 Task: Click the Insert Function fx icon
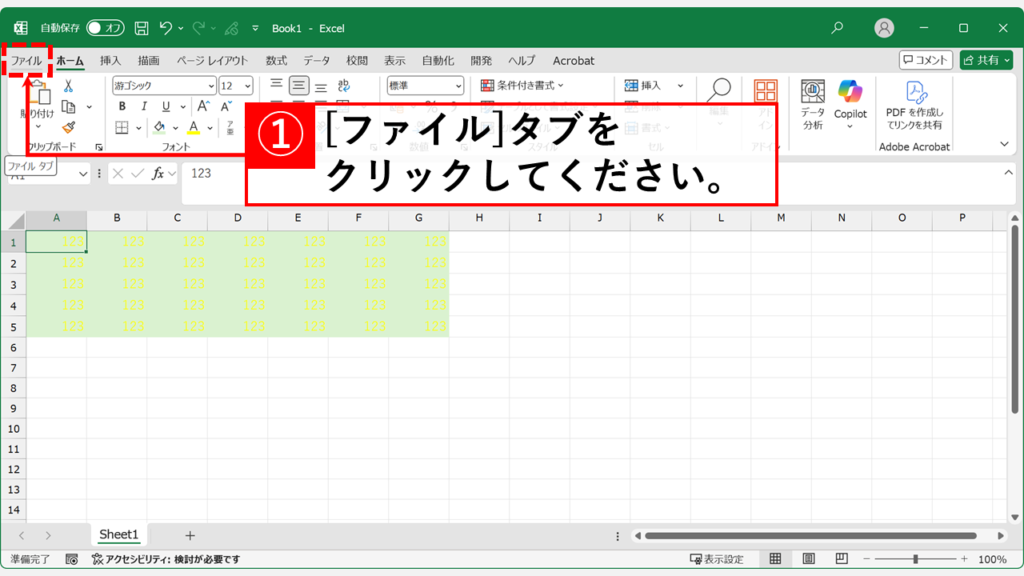tap(158, 173)
